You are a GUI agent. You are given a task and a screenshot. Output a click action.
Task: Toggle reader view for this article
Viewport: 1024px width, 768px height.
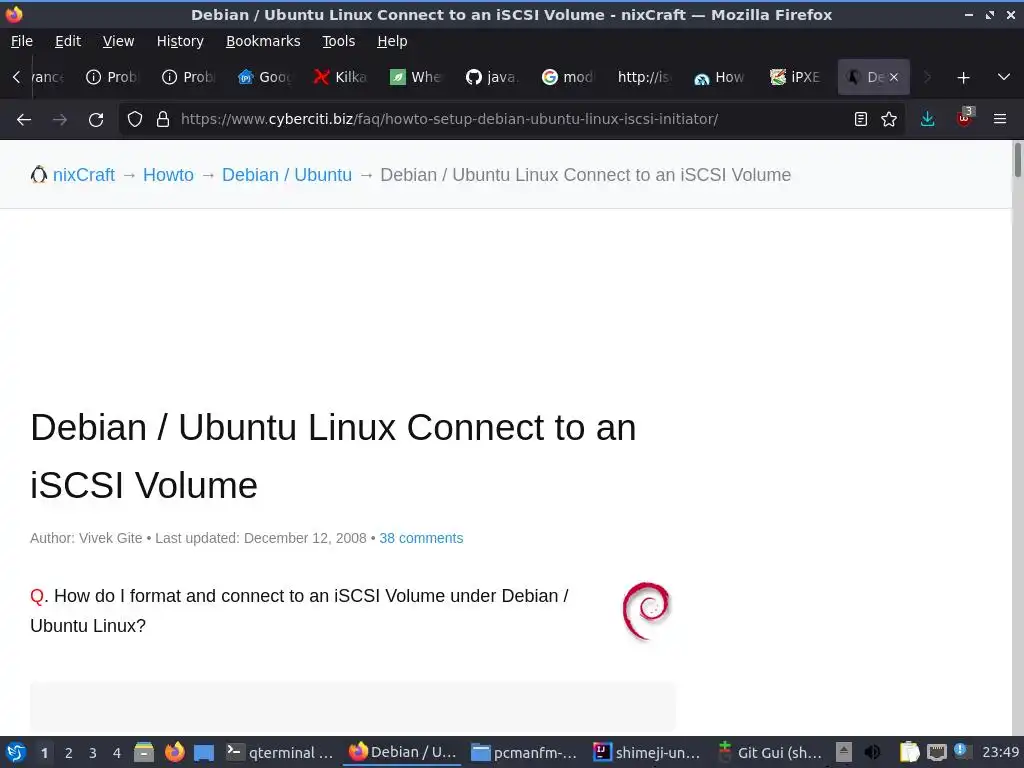click(x=861, y=120)
